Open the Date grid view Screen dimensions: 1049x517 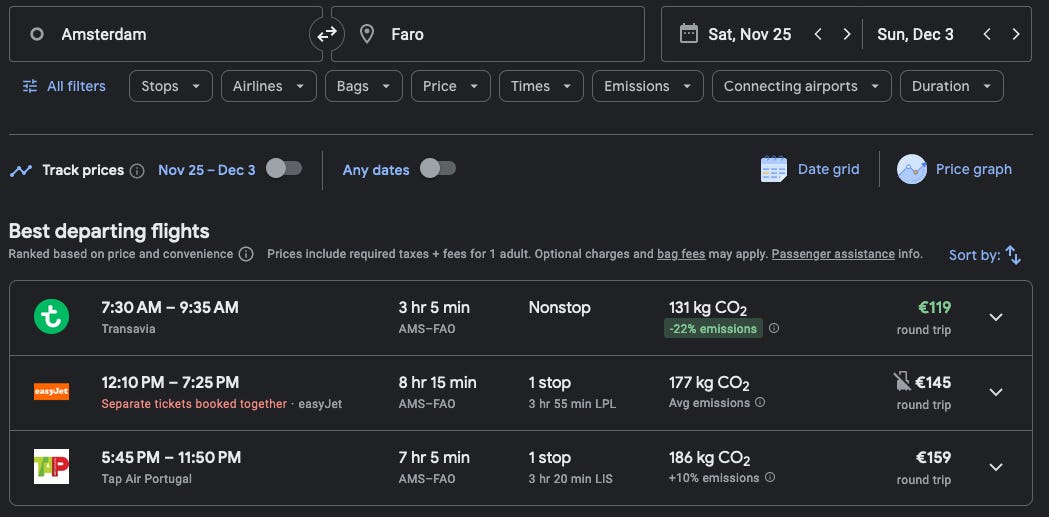(x=810, y=169)
